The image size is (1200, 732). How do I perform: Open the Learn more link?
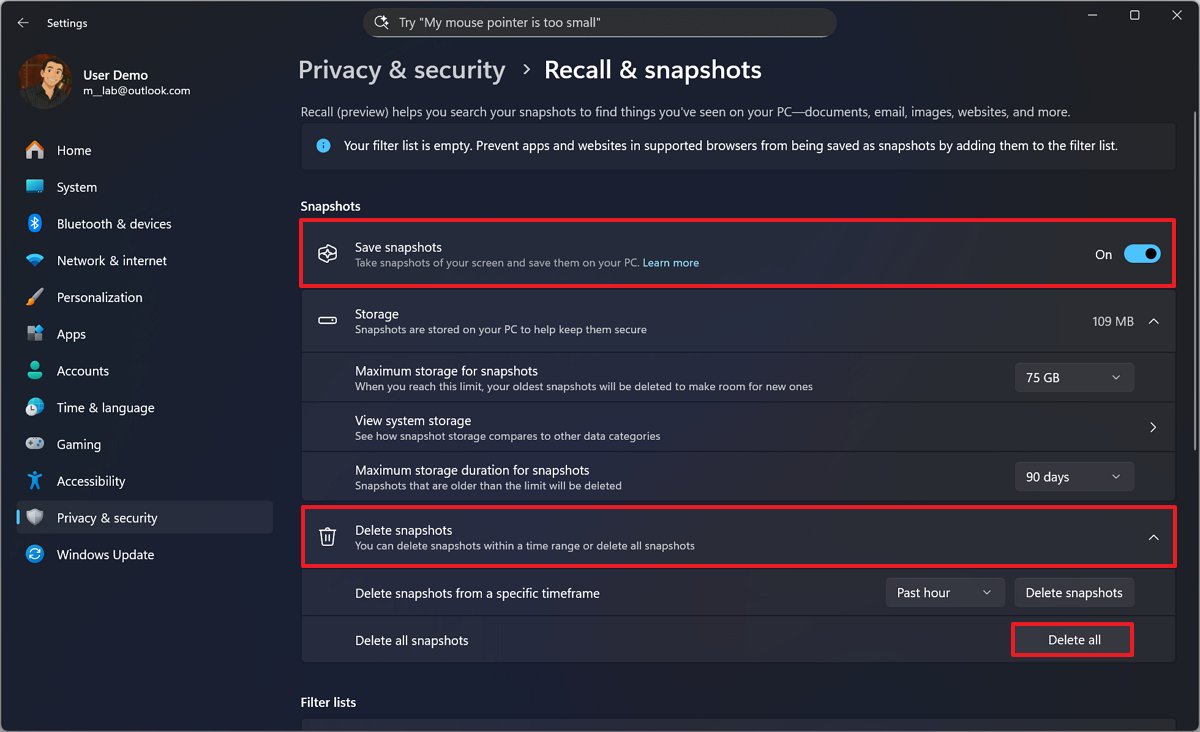[670, 262]
